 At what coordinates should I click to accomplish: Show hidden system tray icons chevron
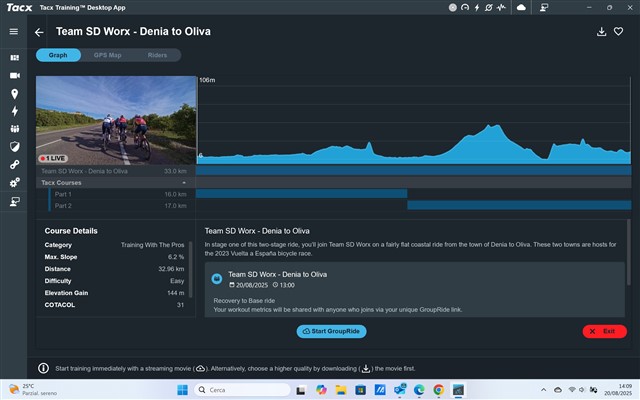click(543, 390)
